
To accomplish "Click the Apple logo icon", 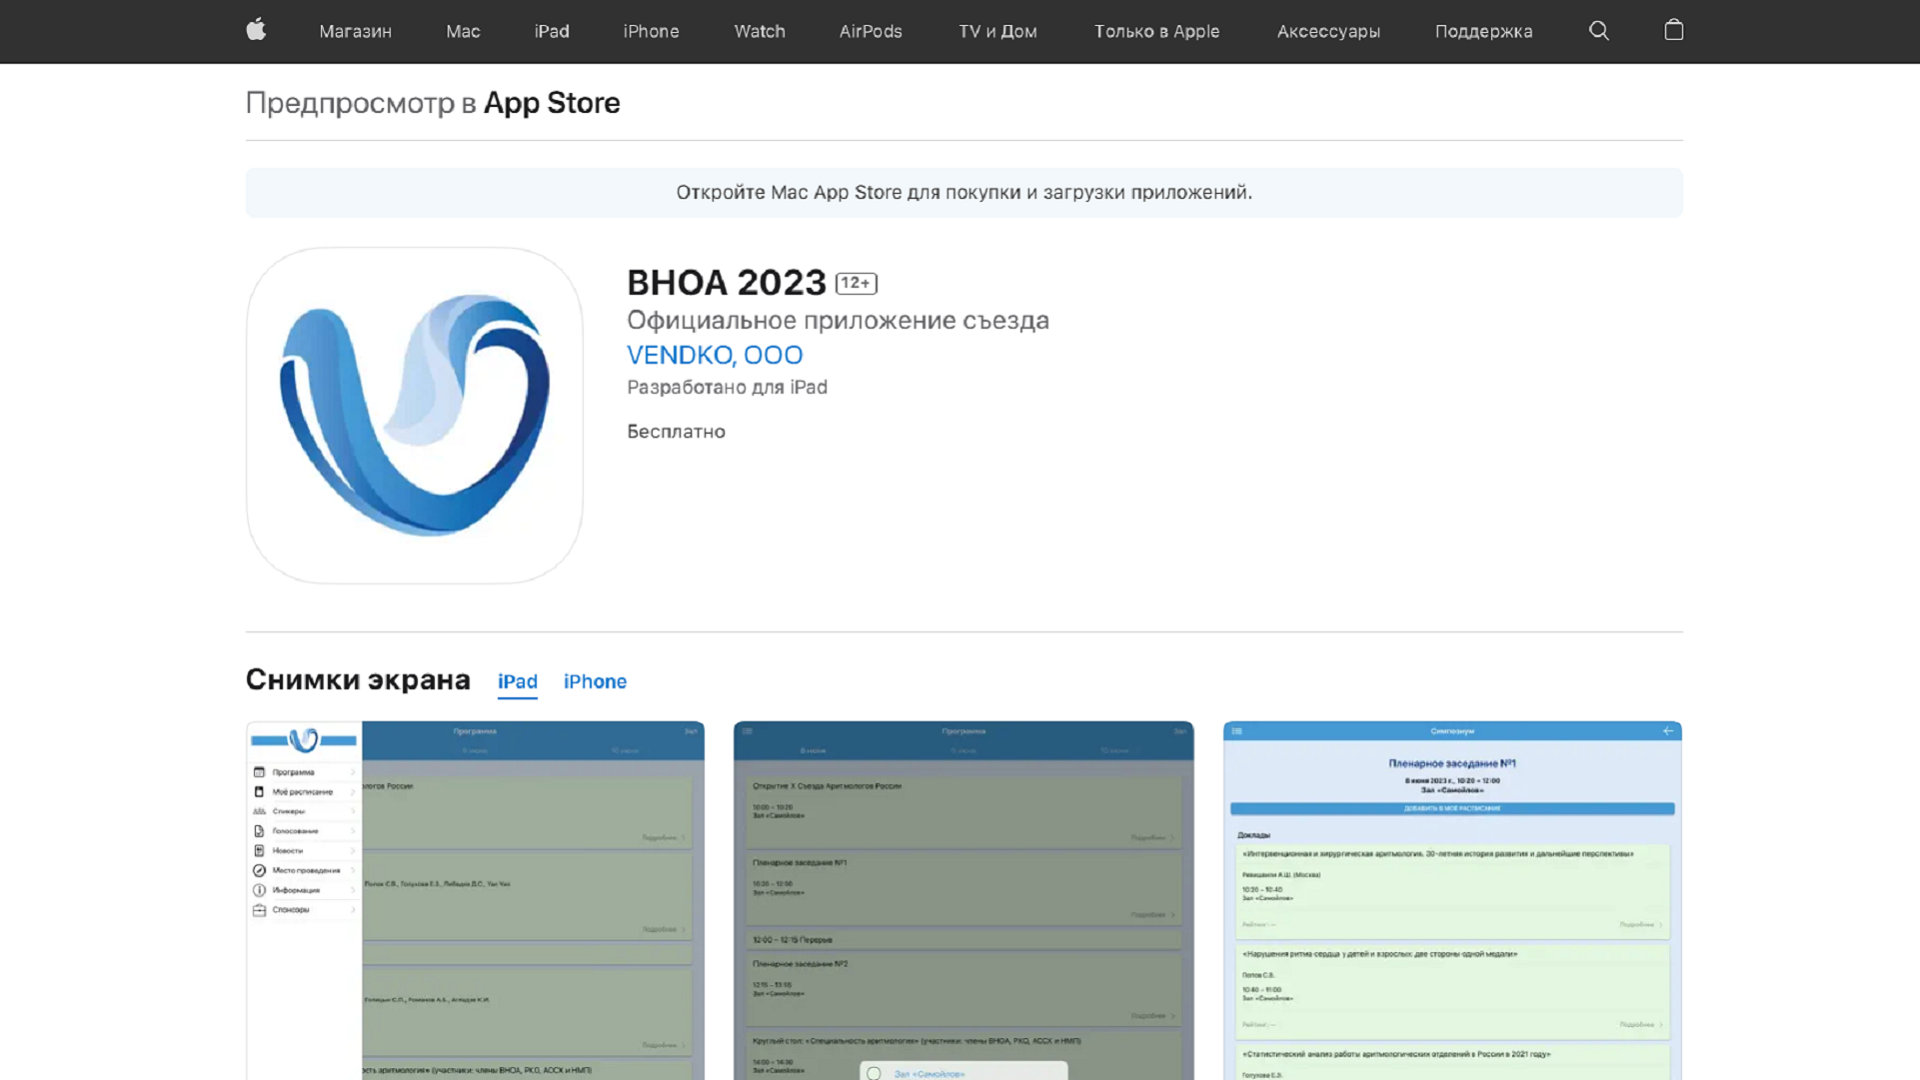I will tap(256, 30).
